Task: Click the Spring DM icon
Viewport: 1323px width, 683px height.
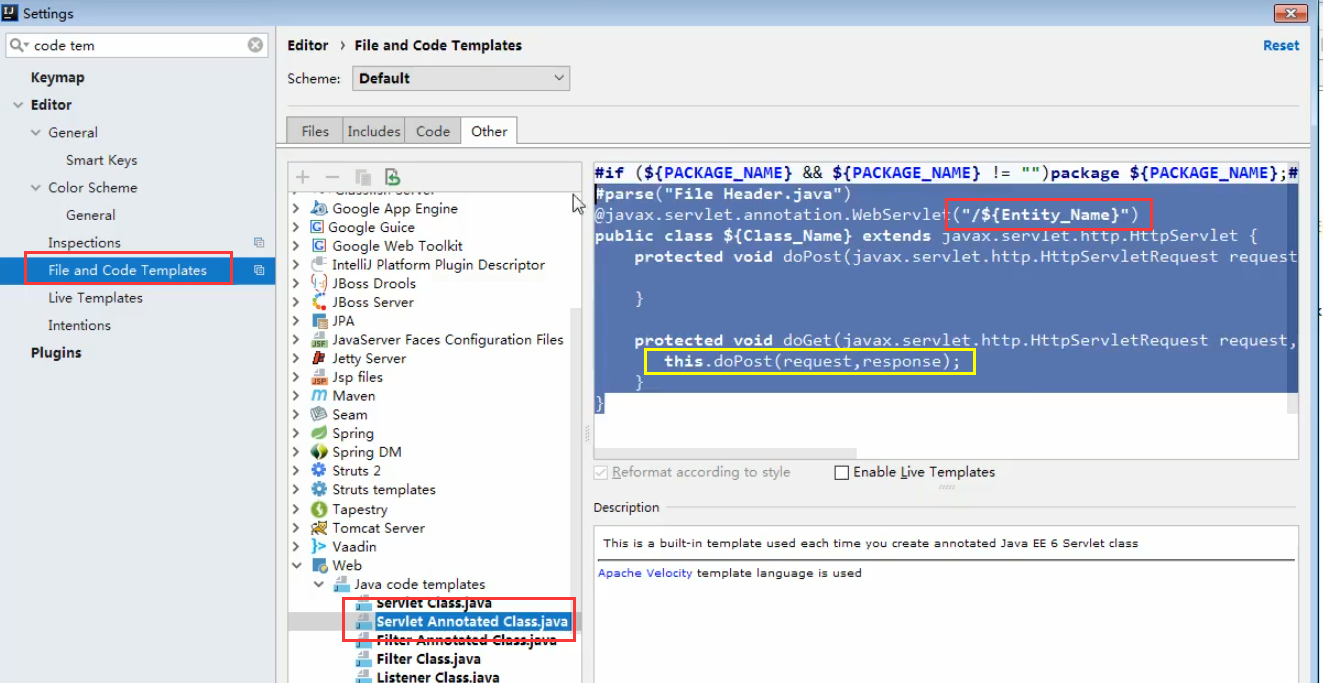Action: (319, 452)
